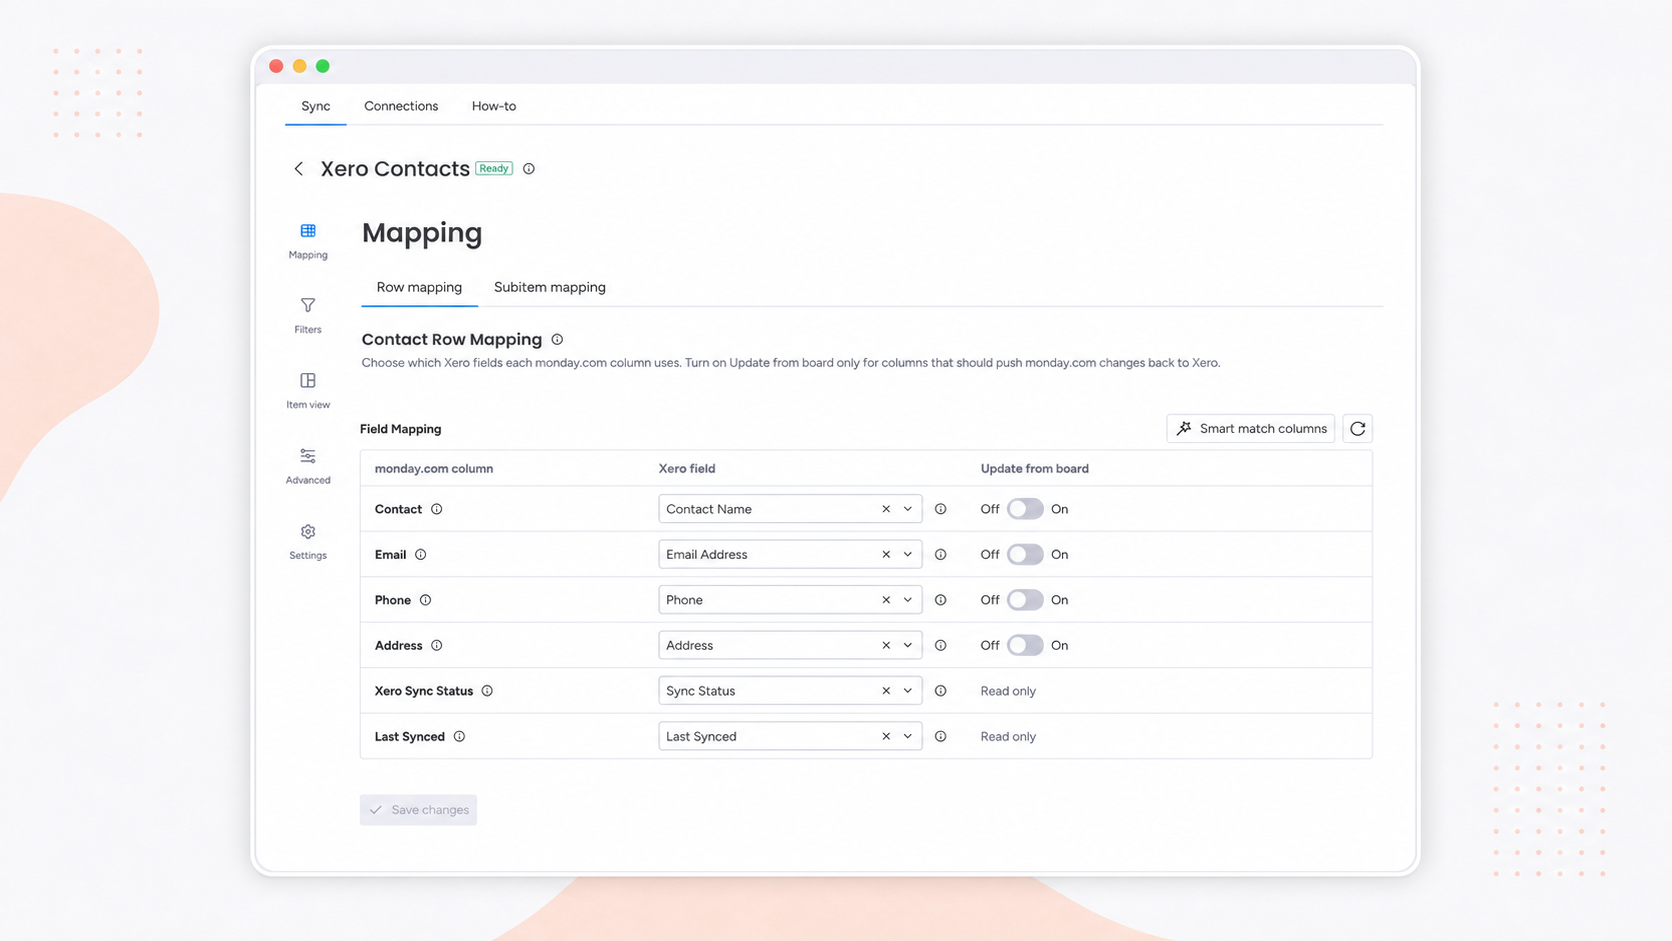Viewport: 1672px width, 941px height.
Task: Expand the Sync Status dropdown chevron
Action: click(x=908, y=691)
